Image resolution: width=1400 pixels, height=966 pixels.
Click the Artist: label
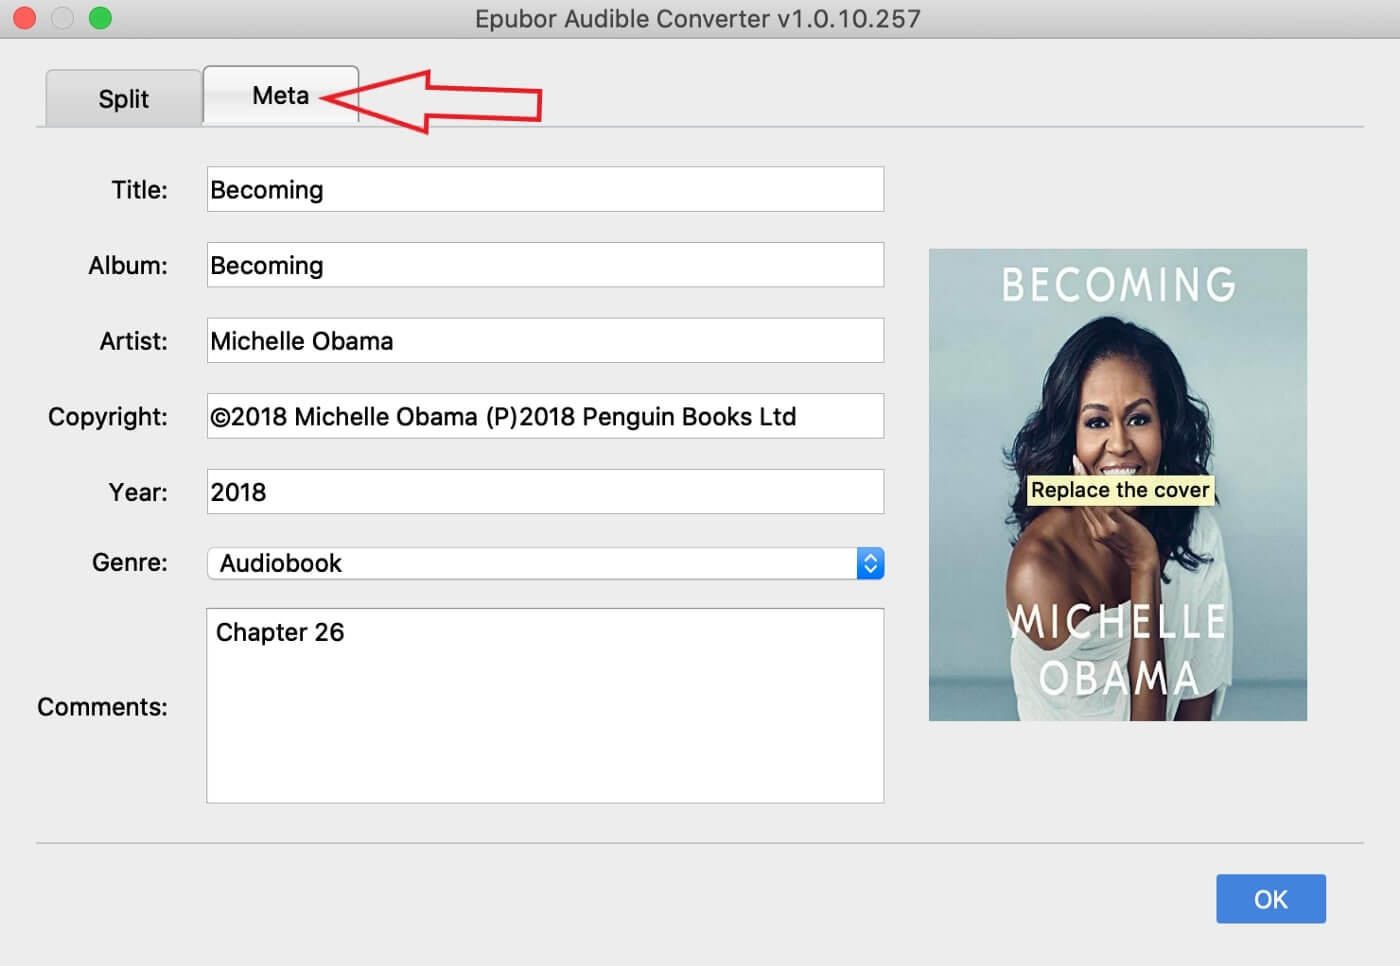133,341
